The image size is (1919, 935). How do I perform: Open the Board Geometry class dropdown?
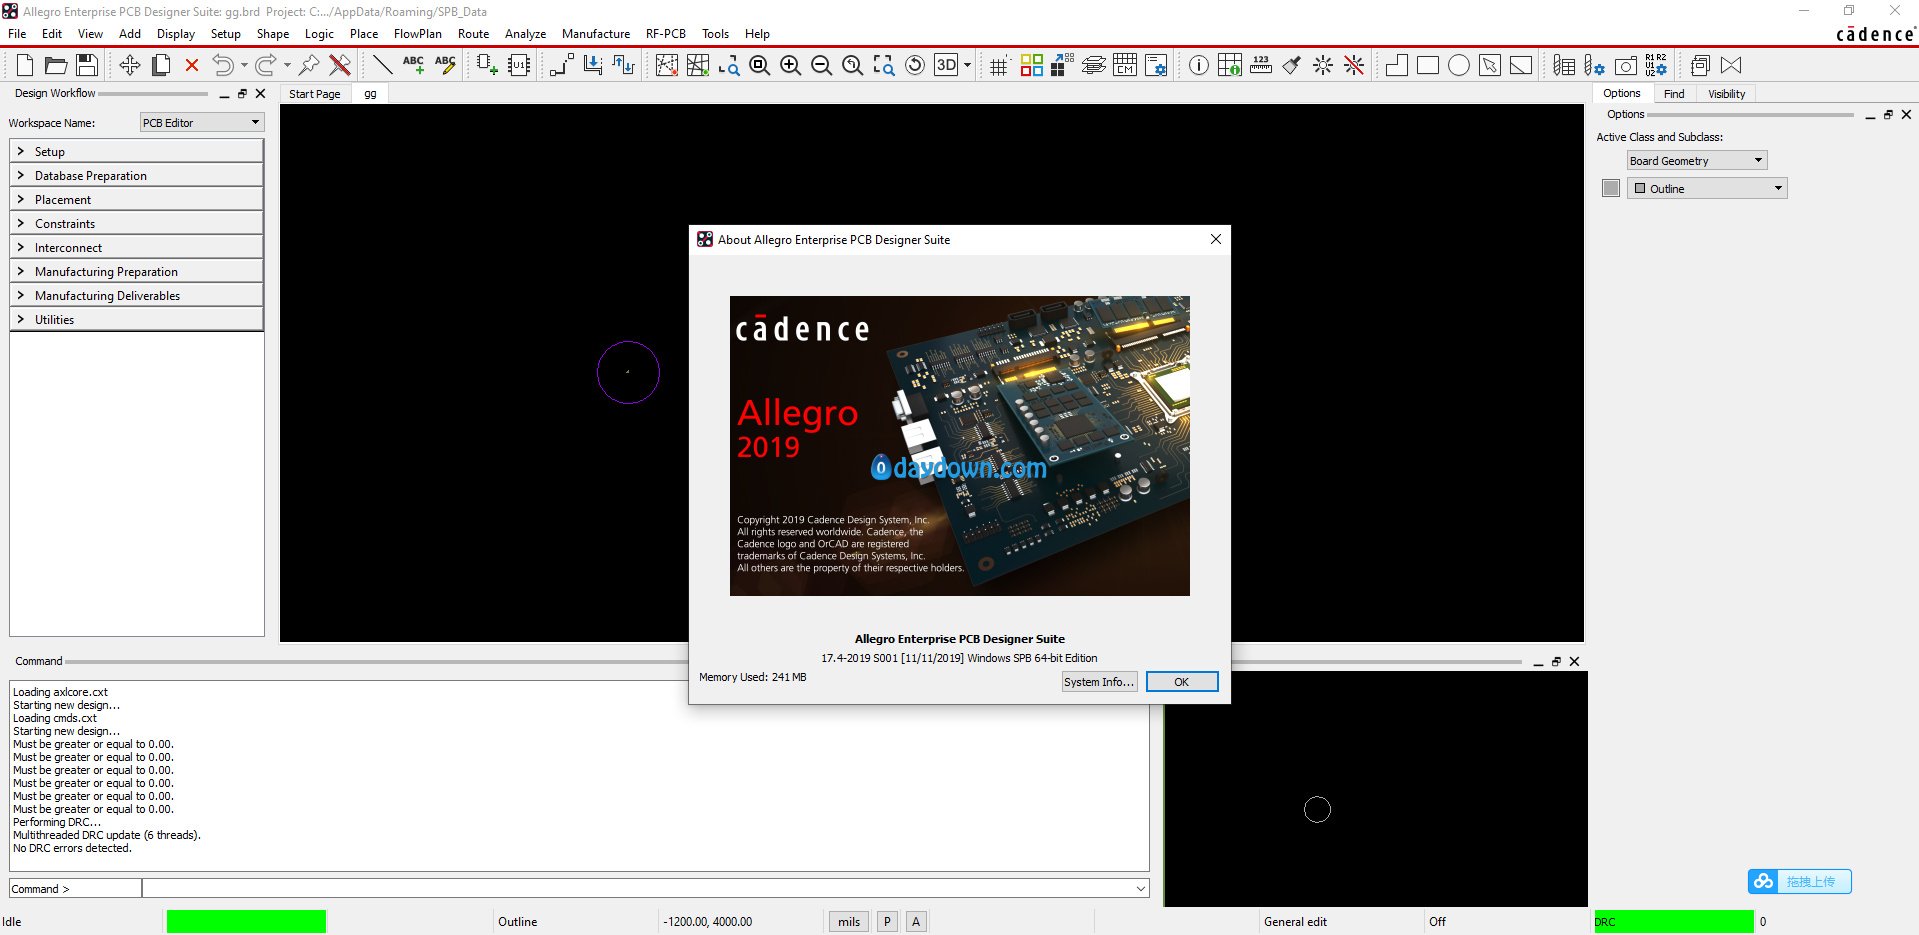coord(1697,160)
